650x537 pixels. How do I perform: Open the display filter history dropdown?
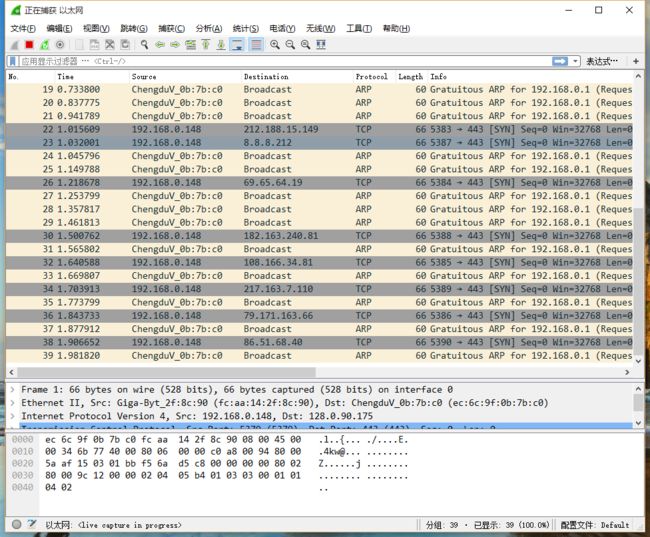point(575,61)
